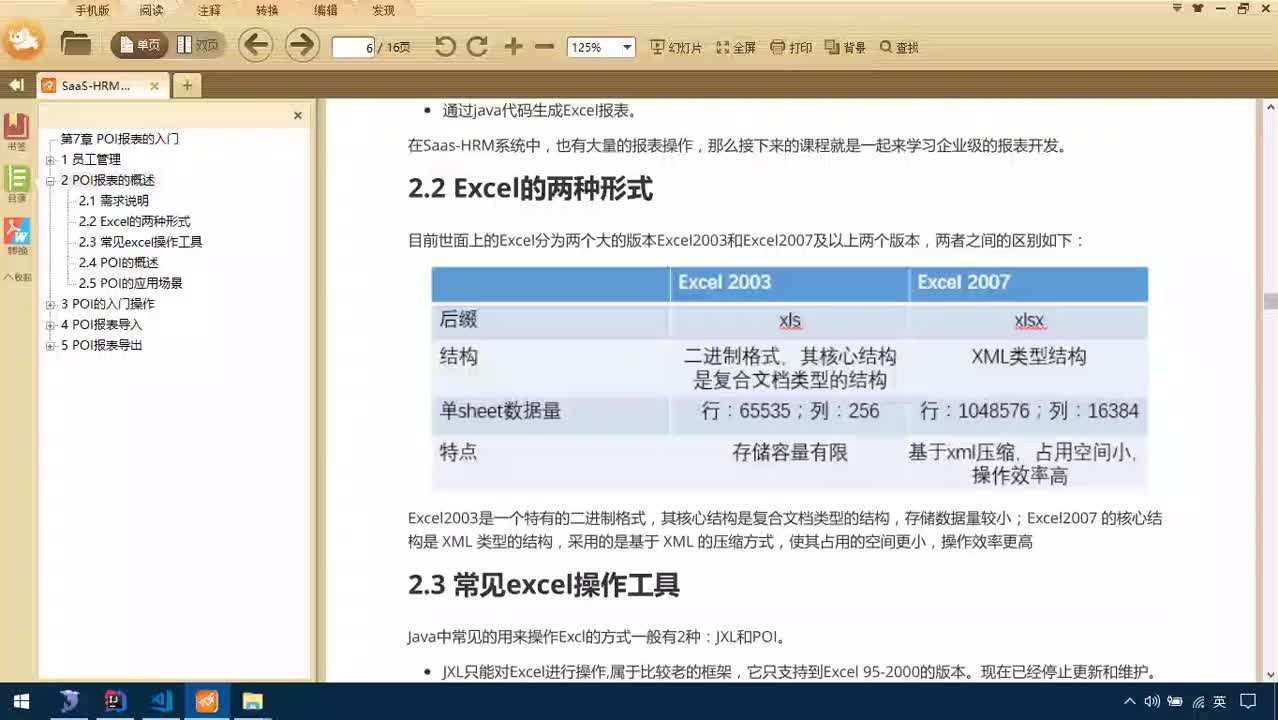Click the page number input field
Screen dimensions: 1278x720
click(x=353, y=47)
